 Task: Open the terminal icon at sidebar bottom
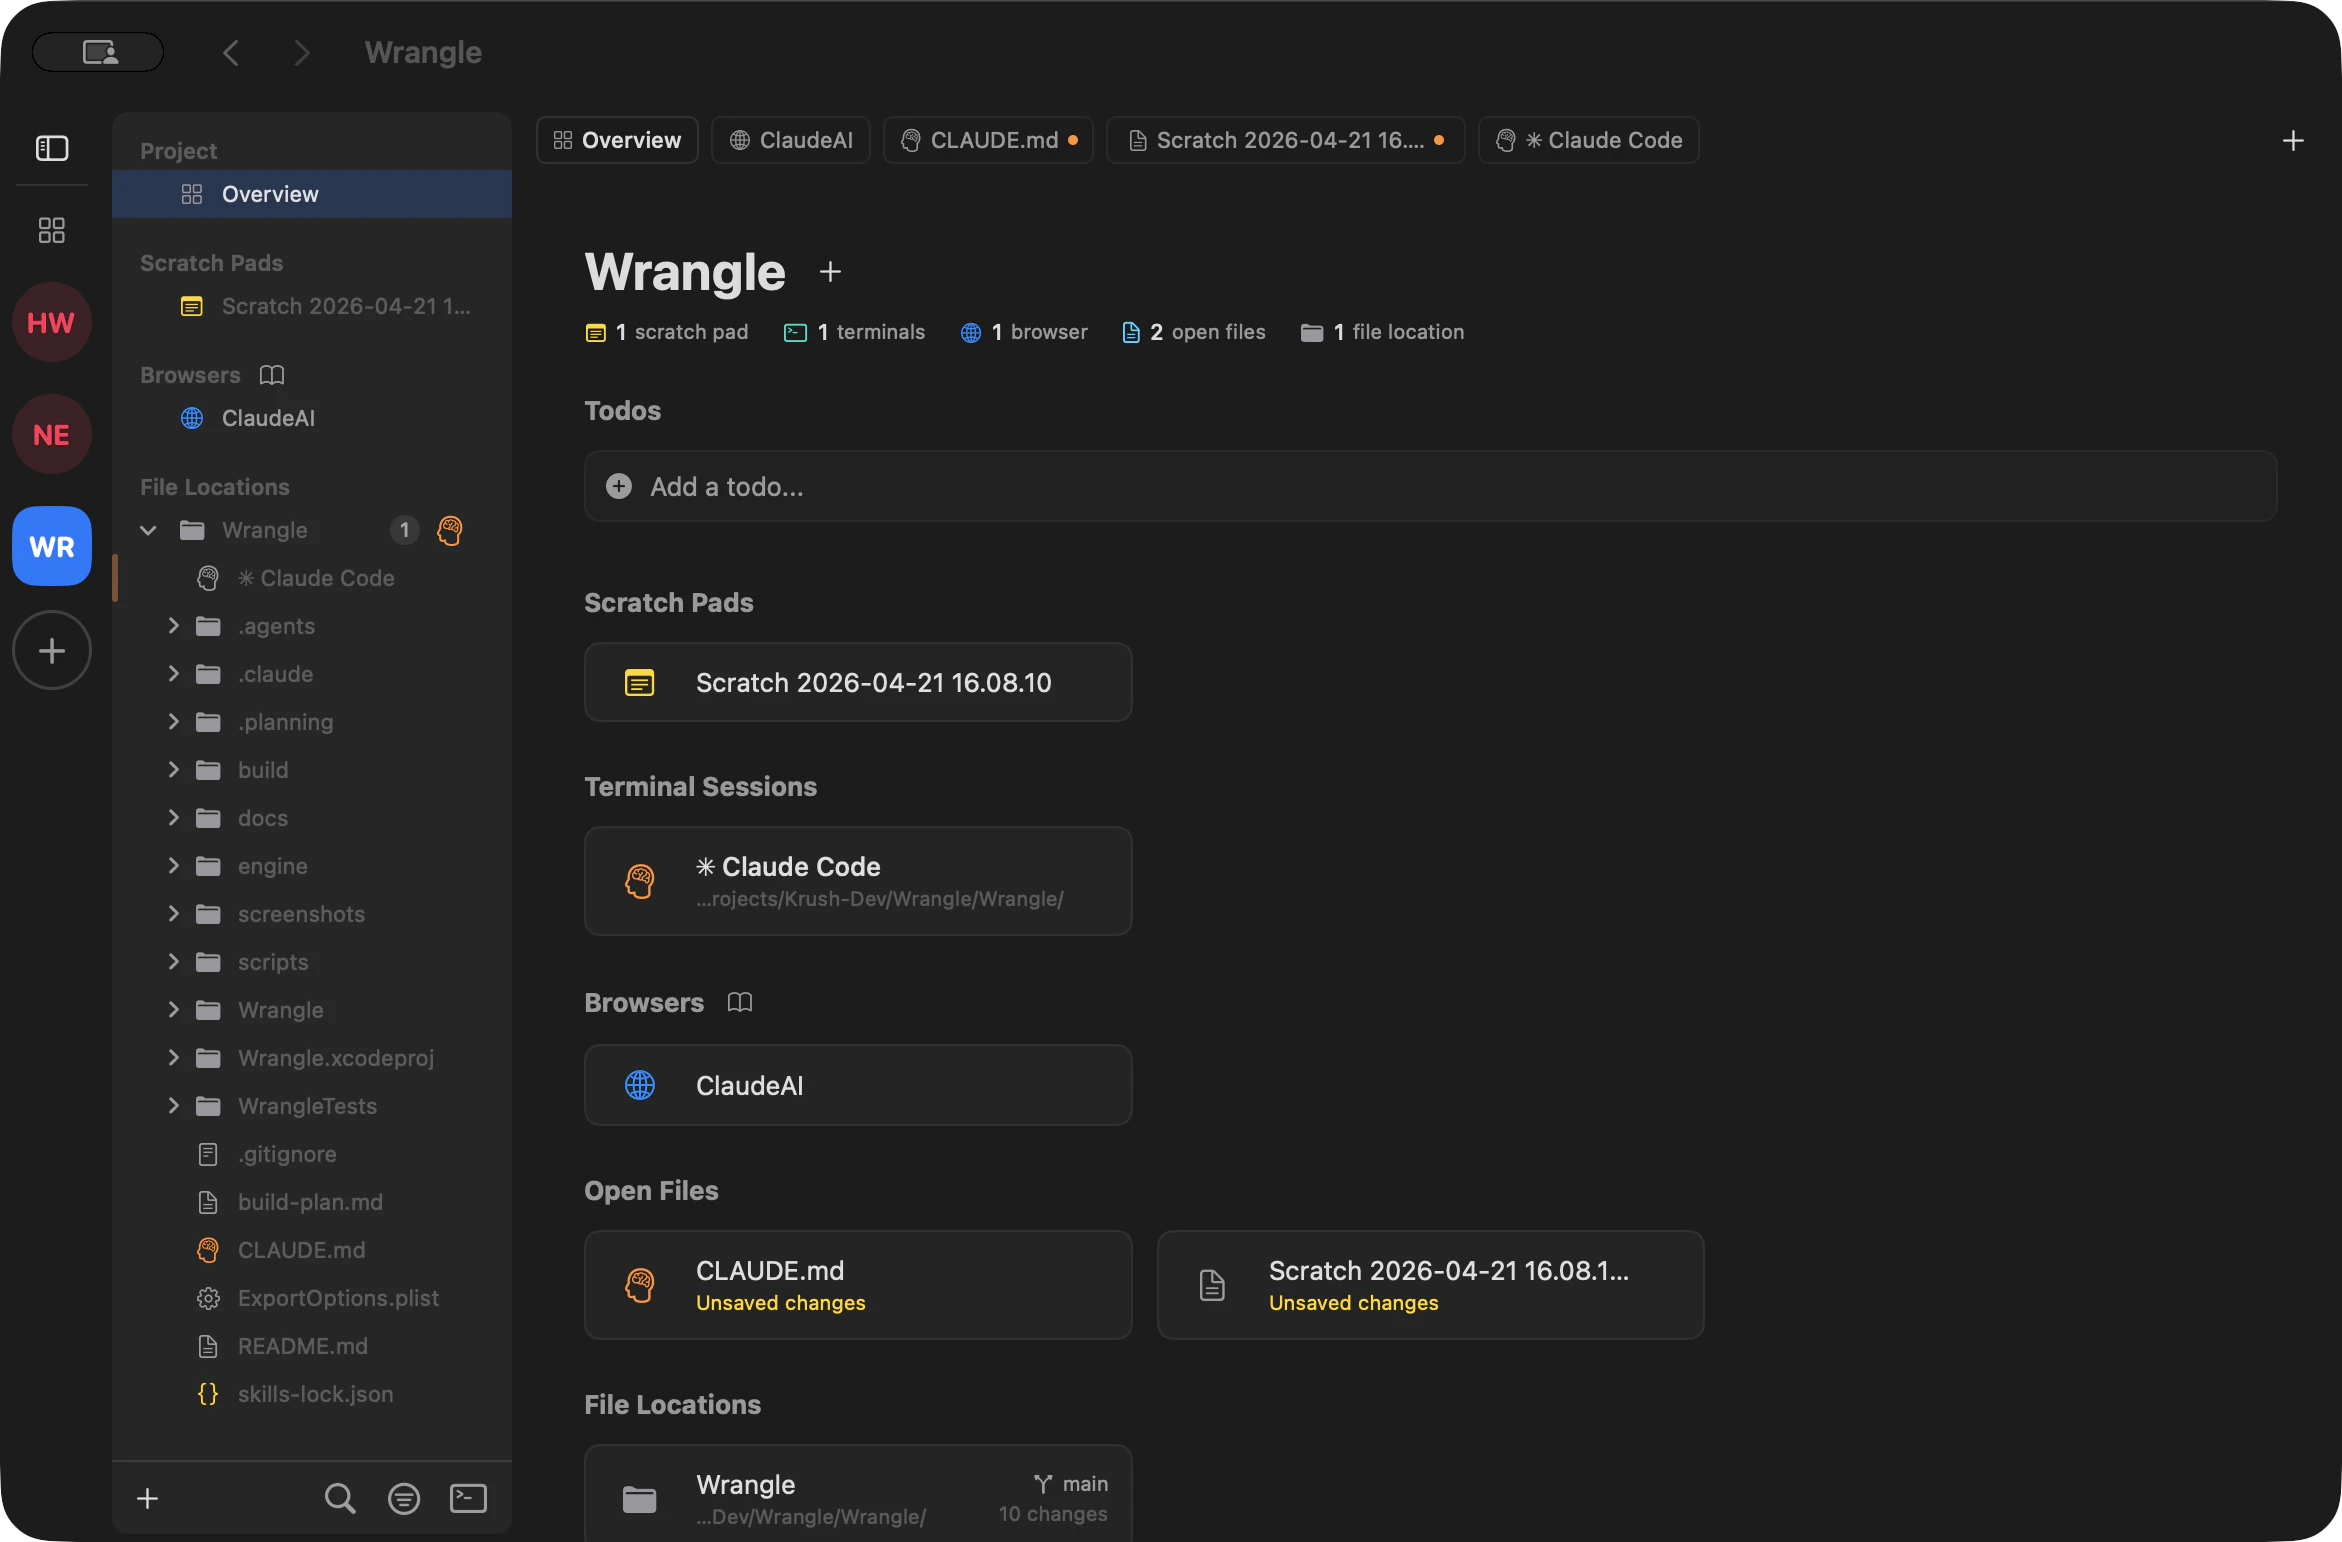tap(467, 1497)
